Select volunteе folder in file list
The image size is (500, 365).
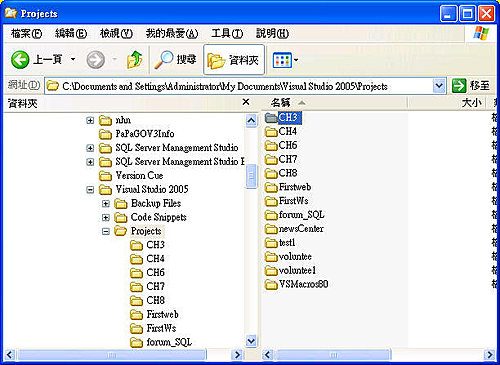pyautogui.click(x=288, y=257)
